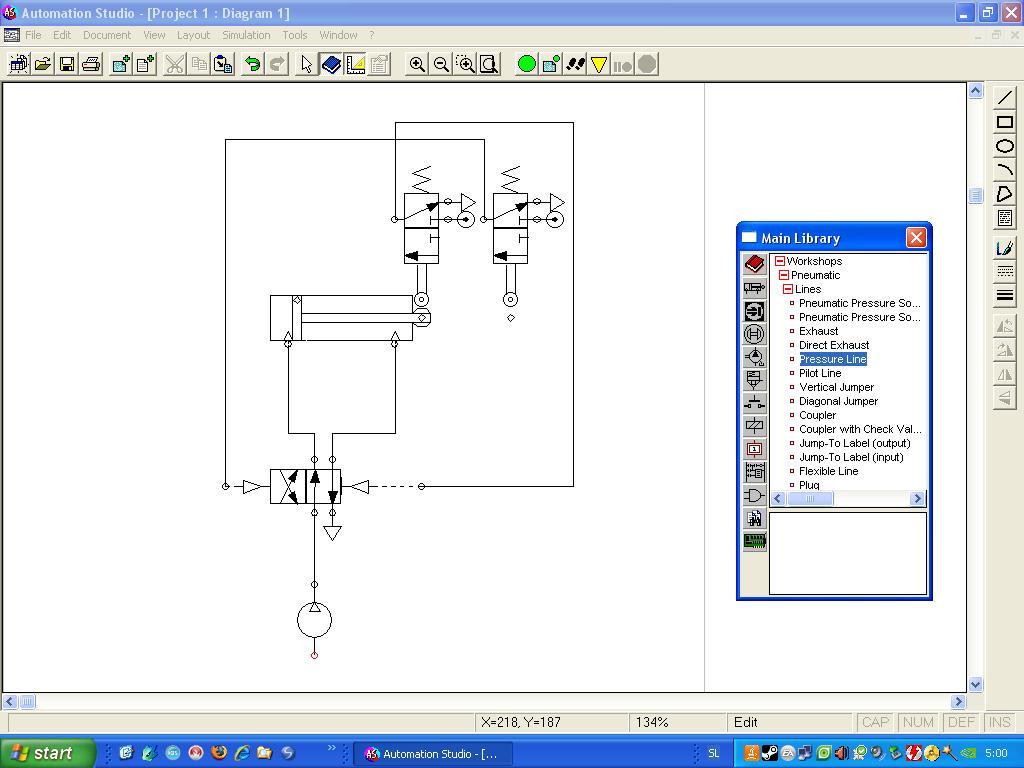The height and width of the screenshot is (768, 1024).
Task: Undo the last action with green arrow
Action: [252, 64]
